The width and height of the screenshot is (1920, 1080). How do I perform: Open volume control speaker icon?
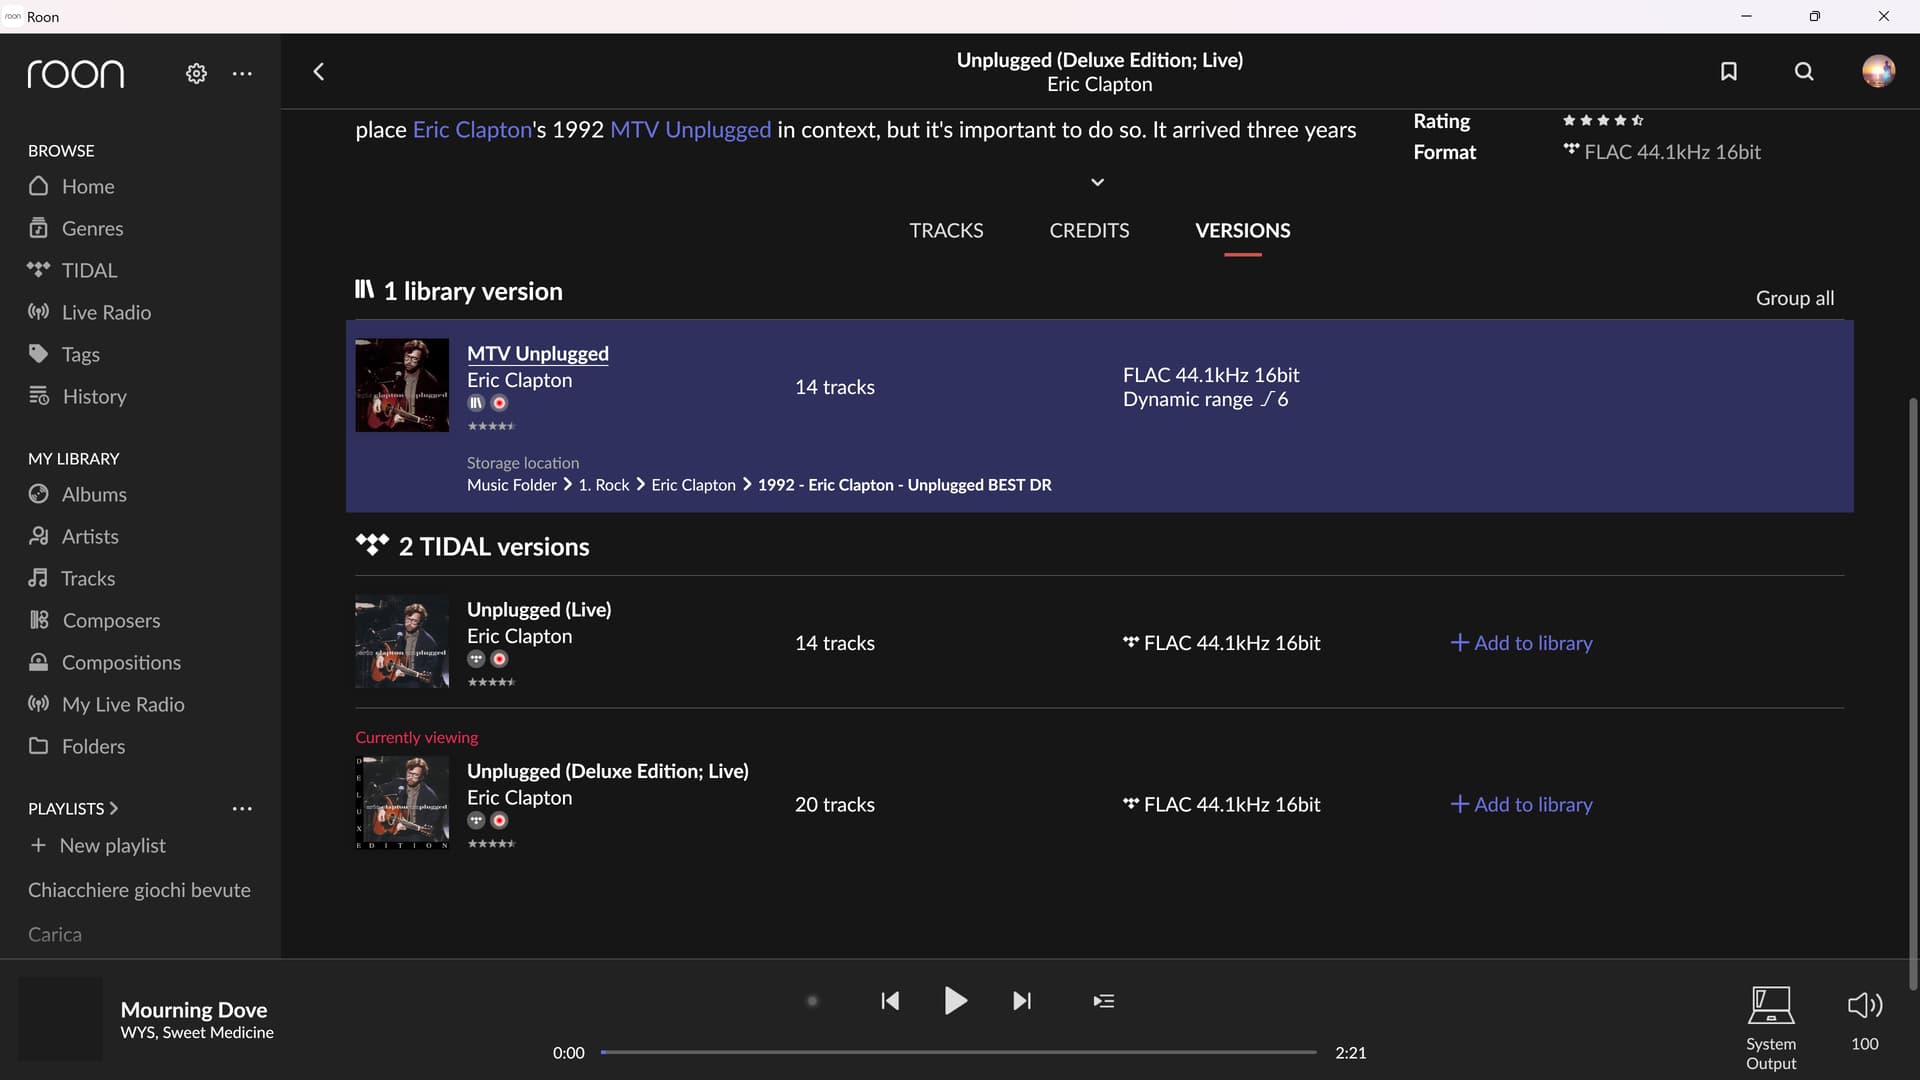coord(1865,1005)
